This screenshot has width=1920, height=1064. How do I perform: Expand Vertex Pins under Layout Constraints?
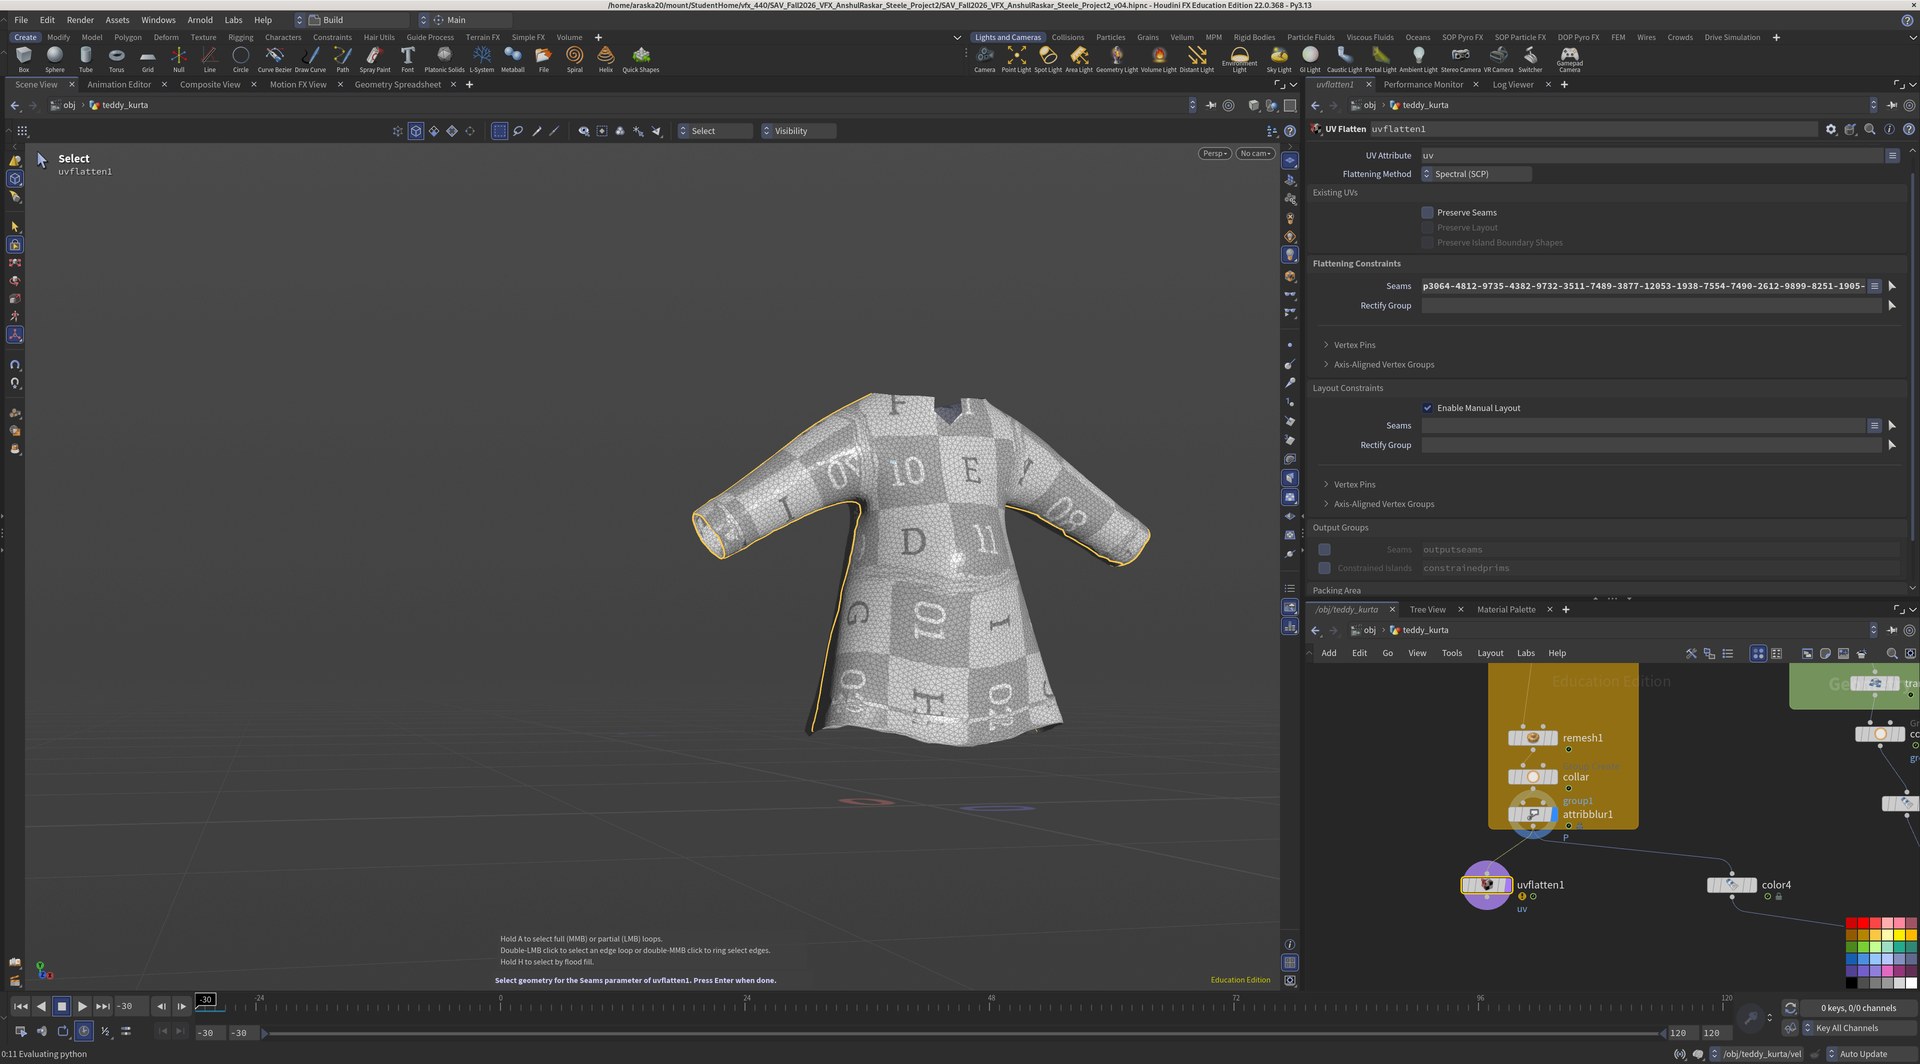[x=1354, y=485]
